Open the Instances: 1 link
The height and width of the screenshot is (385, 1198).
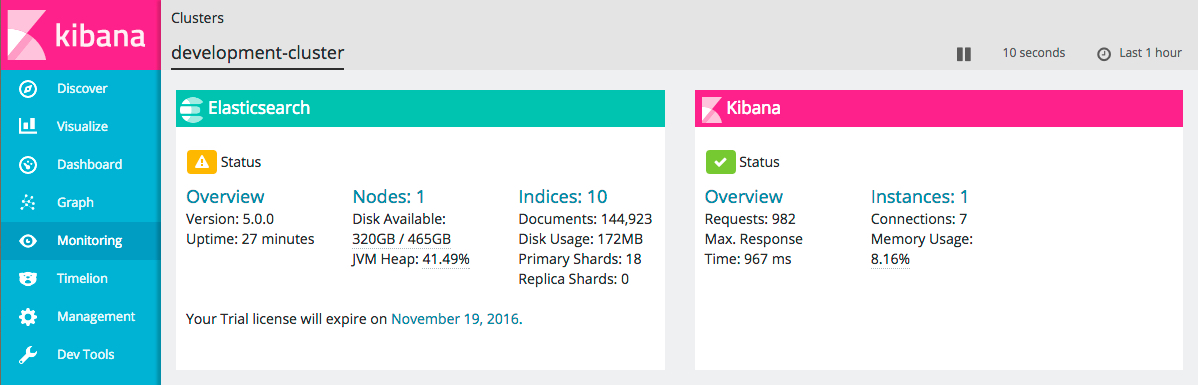920,196
